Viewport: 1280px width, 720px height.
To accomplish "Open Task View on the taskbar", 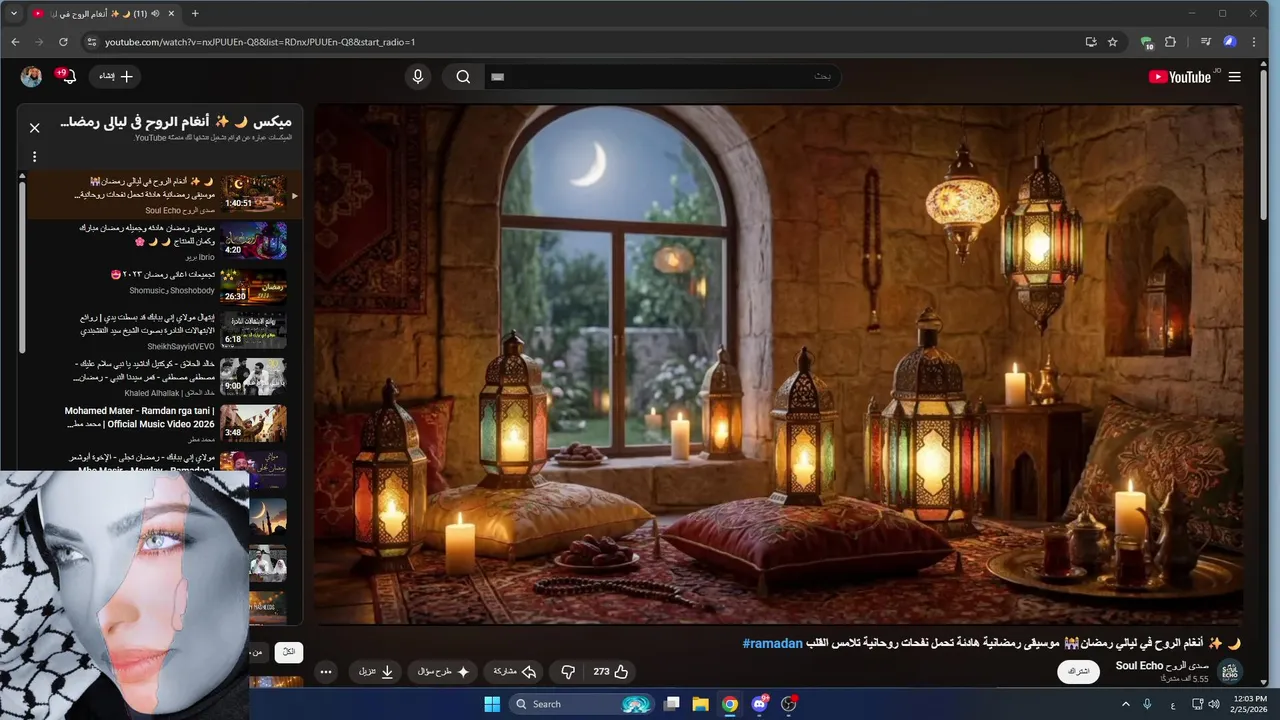I will (672, 704).
